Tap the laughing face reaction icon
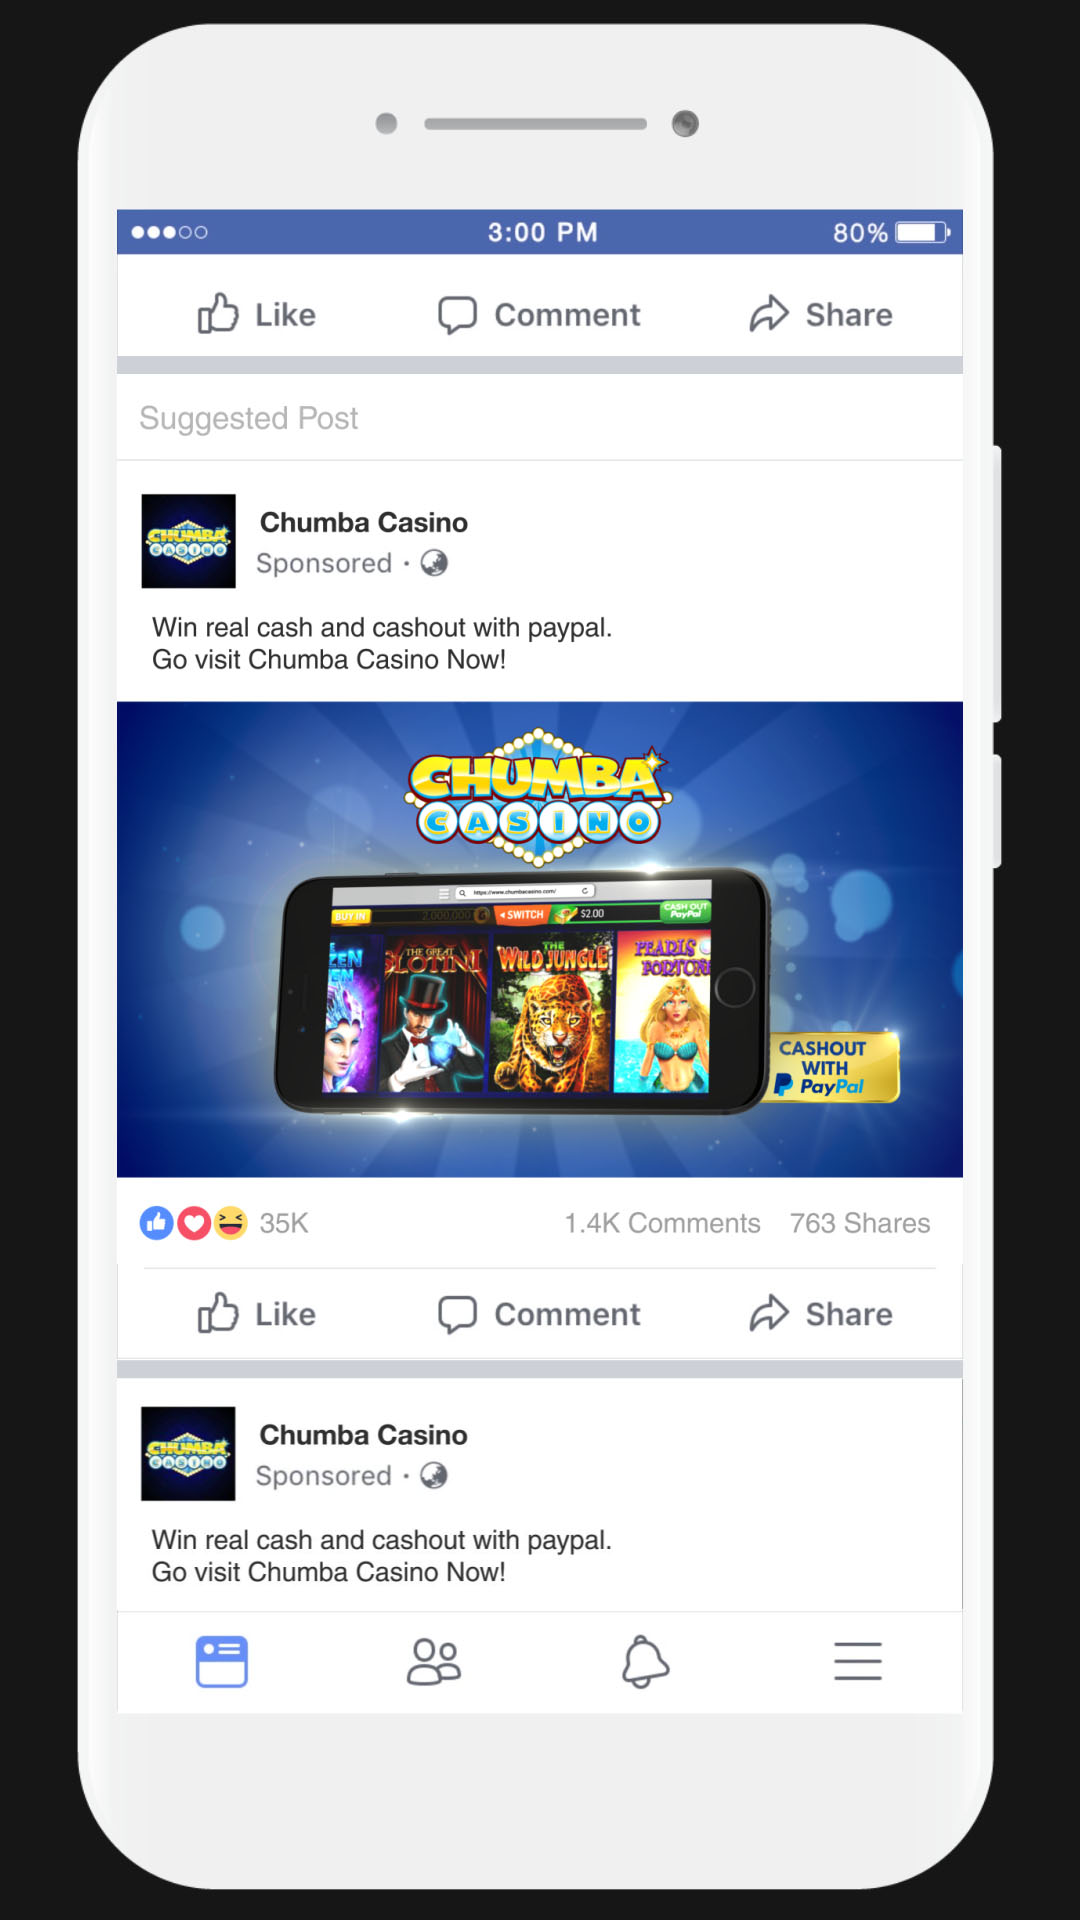Viewport: 1080px width, 1920px height. tap(230, 1222)
